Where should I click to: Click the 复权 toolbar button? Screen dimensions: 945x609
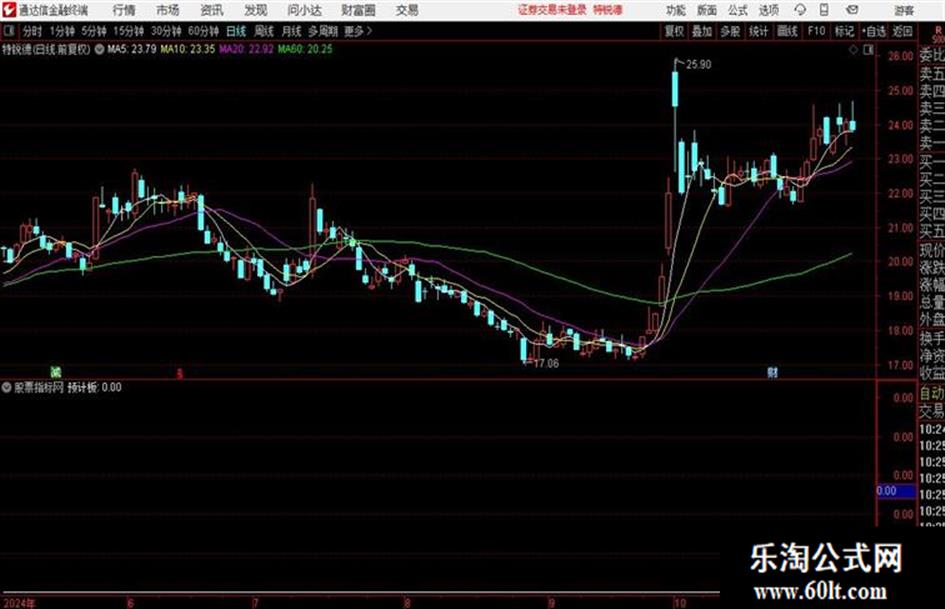pos(674,31)
